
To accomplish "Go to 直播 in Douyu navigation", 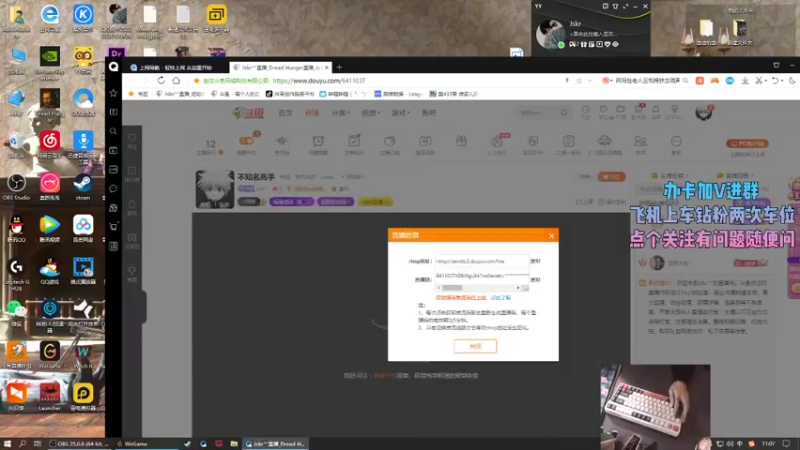I will [x=312, y=113].
